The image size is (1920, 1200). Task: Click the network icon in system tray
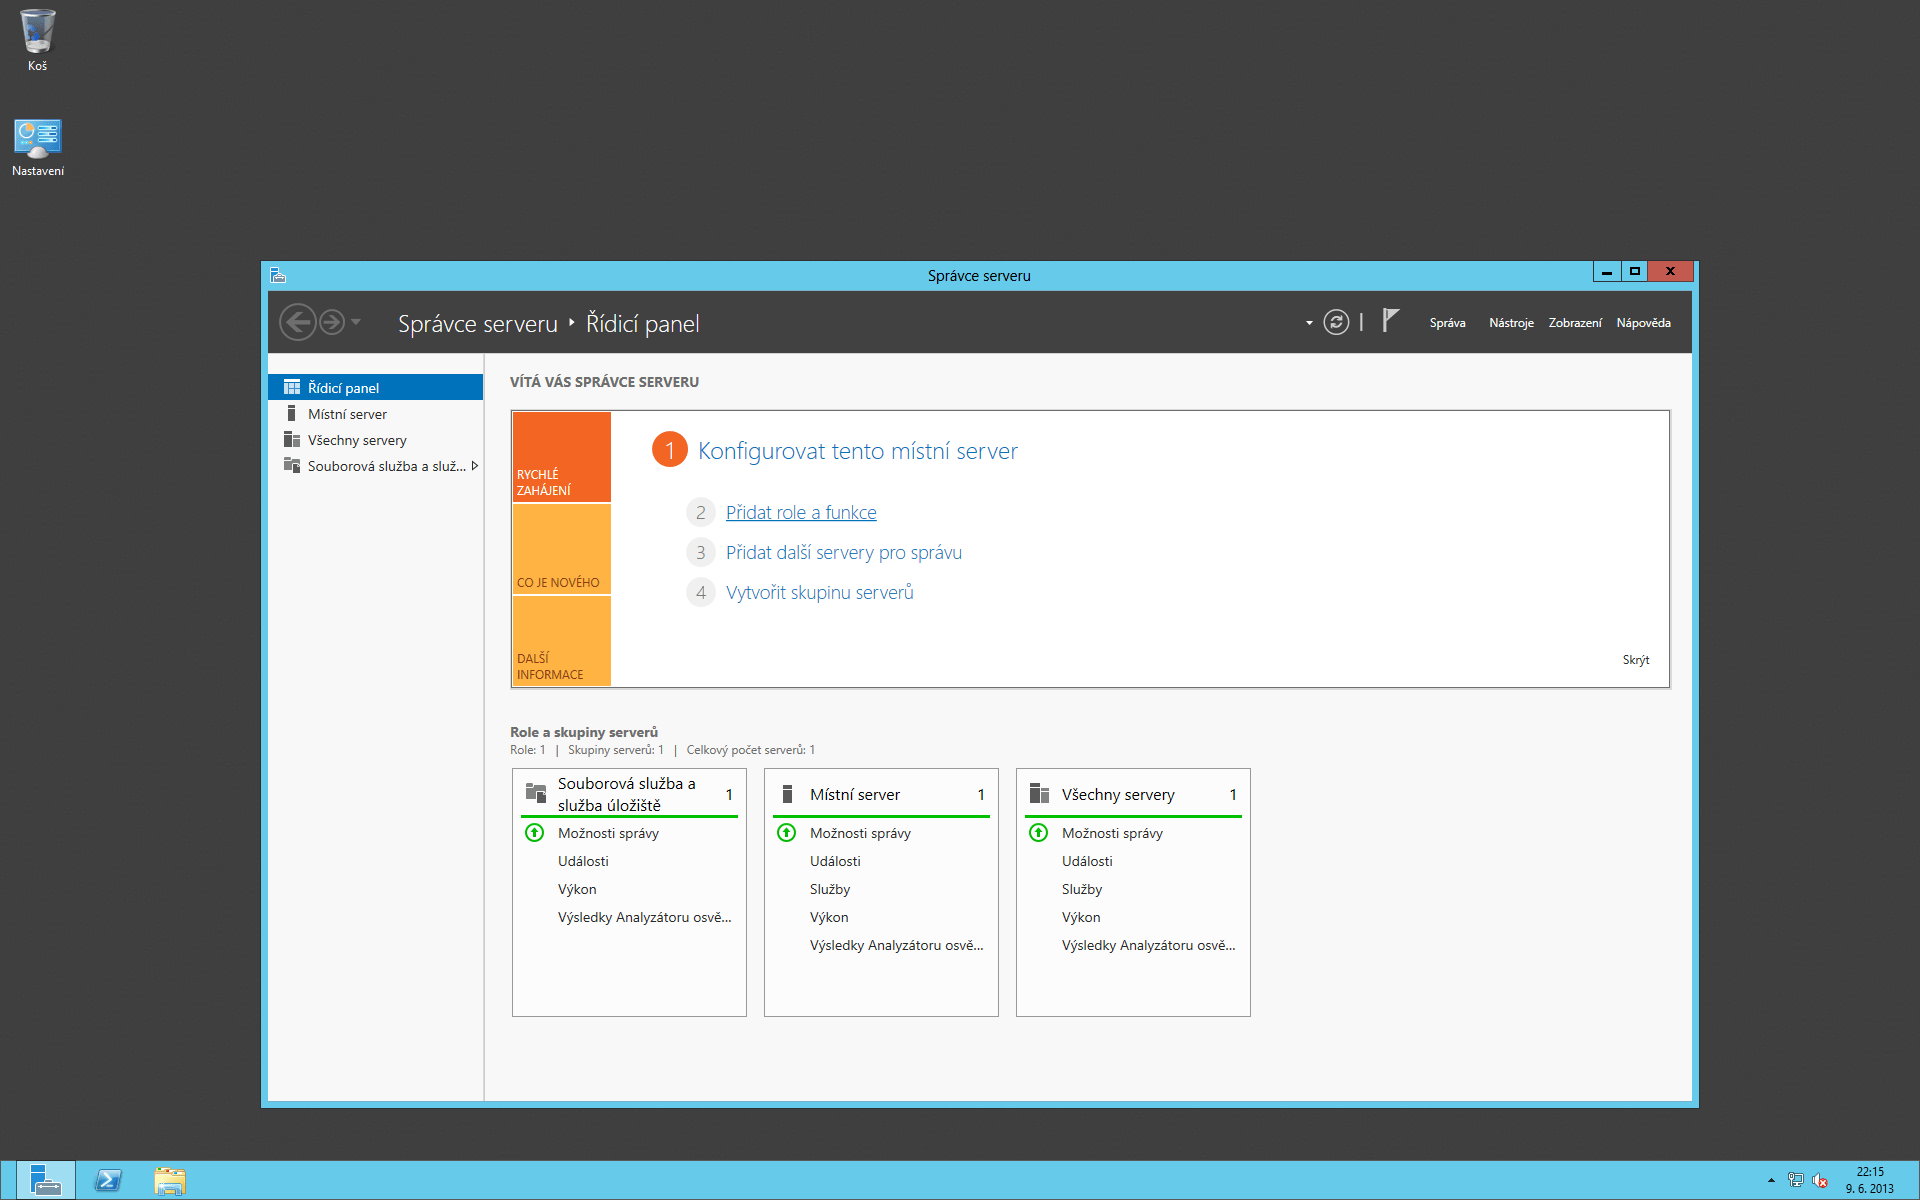pos(1796,1181)
